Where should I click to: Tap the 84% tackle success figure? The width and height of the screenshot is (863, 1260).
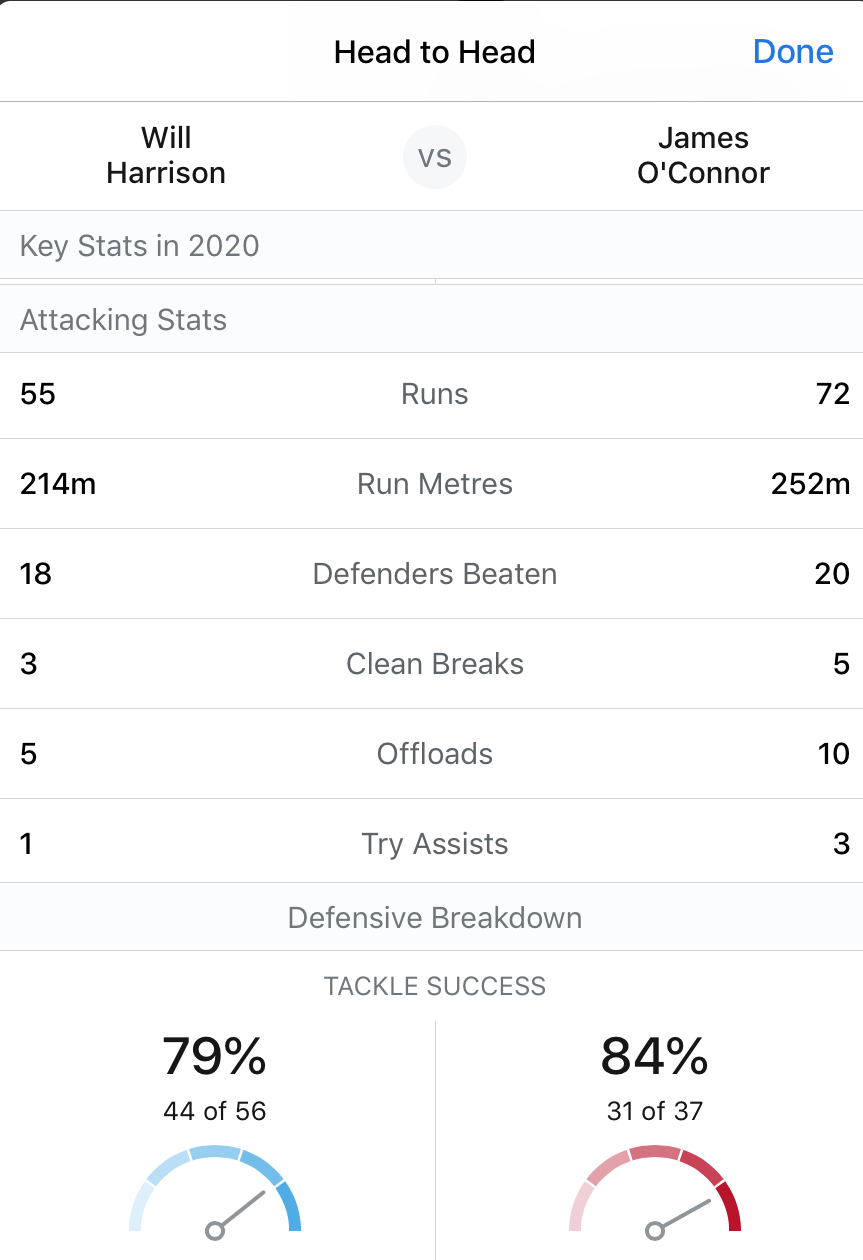(655, 1056)
